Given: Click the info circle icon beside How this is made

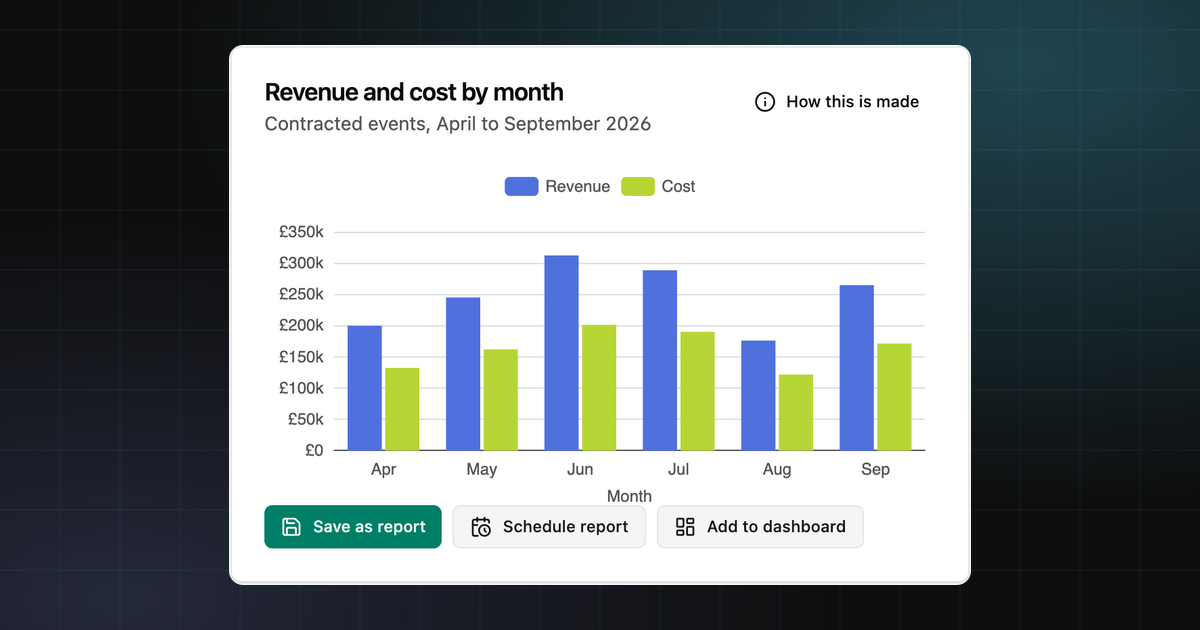Looking at the screenshot, I should 765,102.
